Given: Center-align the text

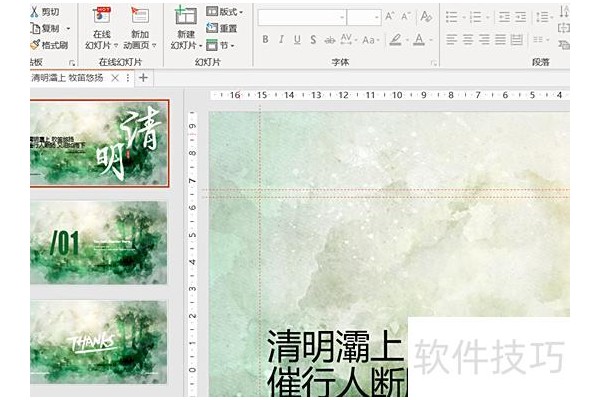Looking at the screenshot, I should (468, 39).
